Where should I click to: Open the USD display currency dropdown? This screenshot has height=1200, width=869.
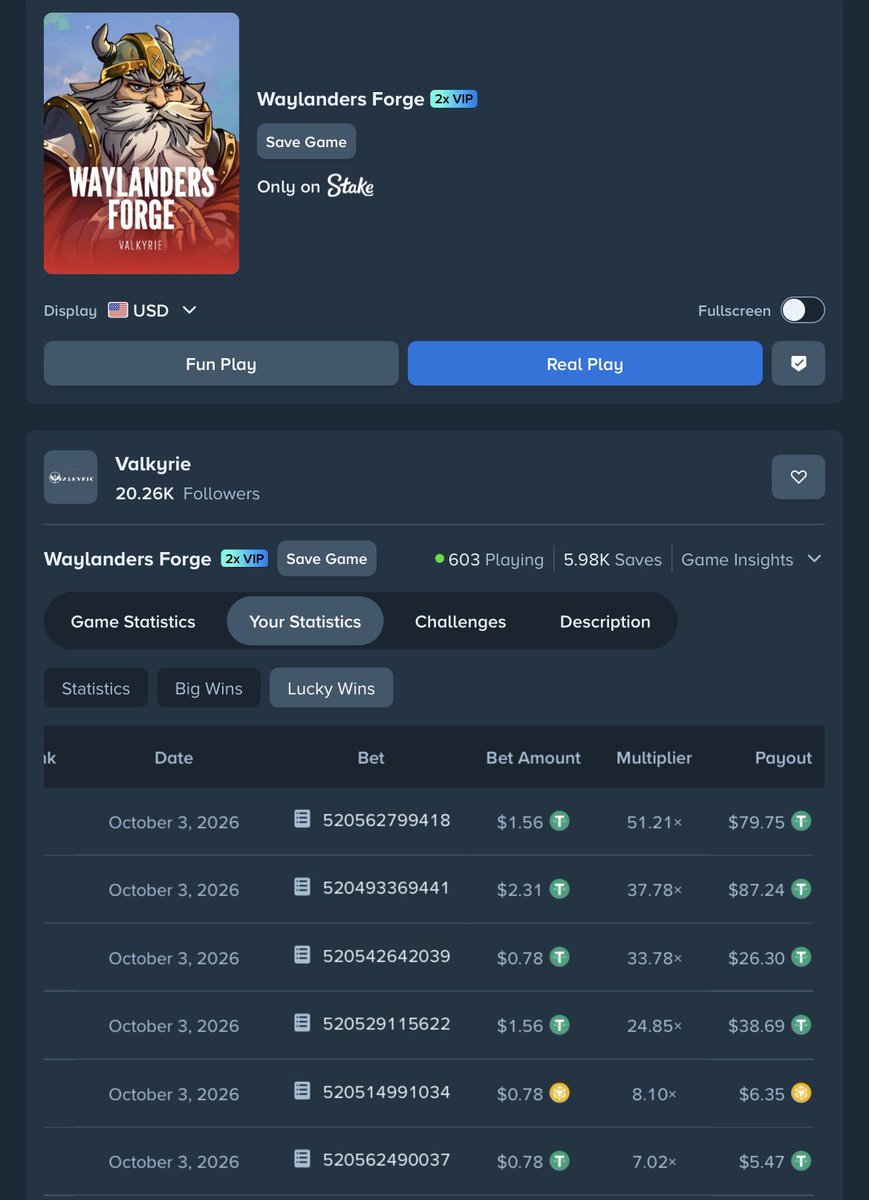coord(152,310)
